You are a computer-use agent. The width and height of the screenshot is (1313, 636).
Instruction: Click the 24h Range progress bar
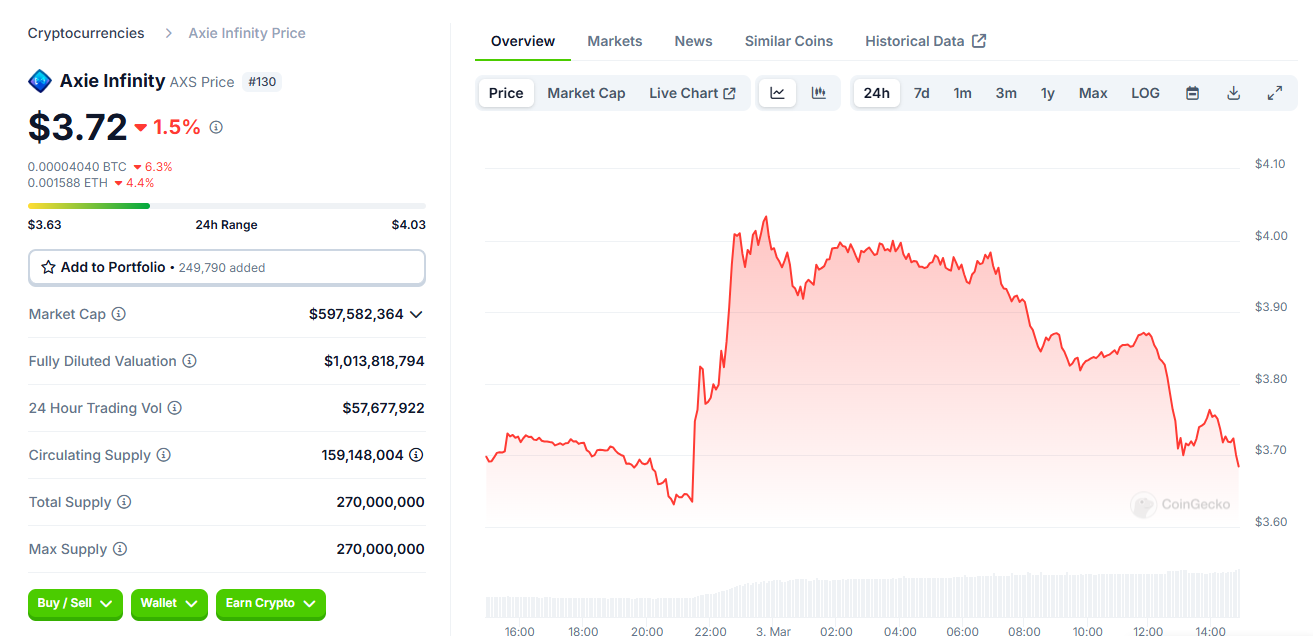point(226,206)
